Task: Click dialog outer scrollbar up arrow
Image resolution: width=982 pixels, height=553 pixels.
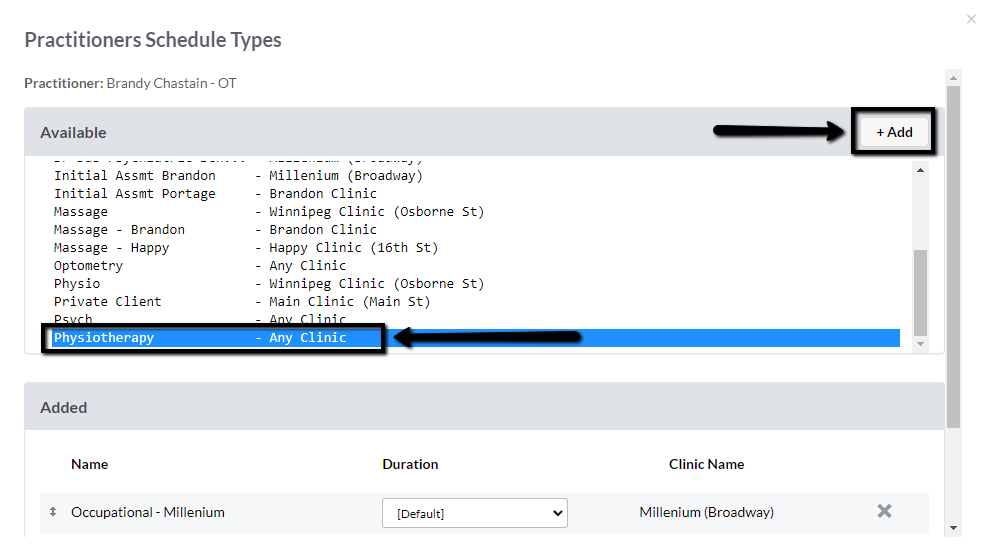Action: click(953, 78)
